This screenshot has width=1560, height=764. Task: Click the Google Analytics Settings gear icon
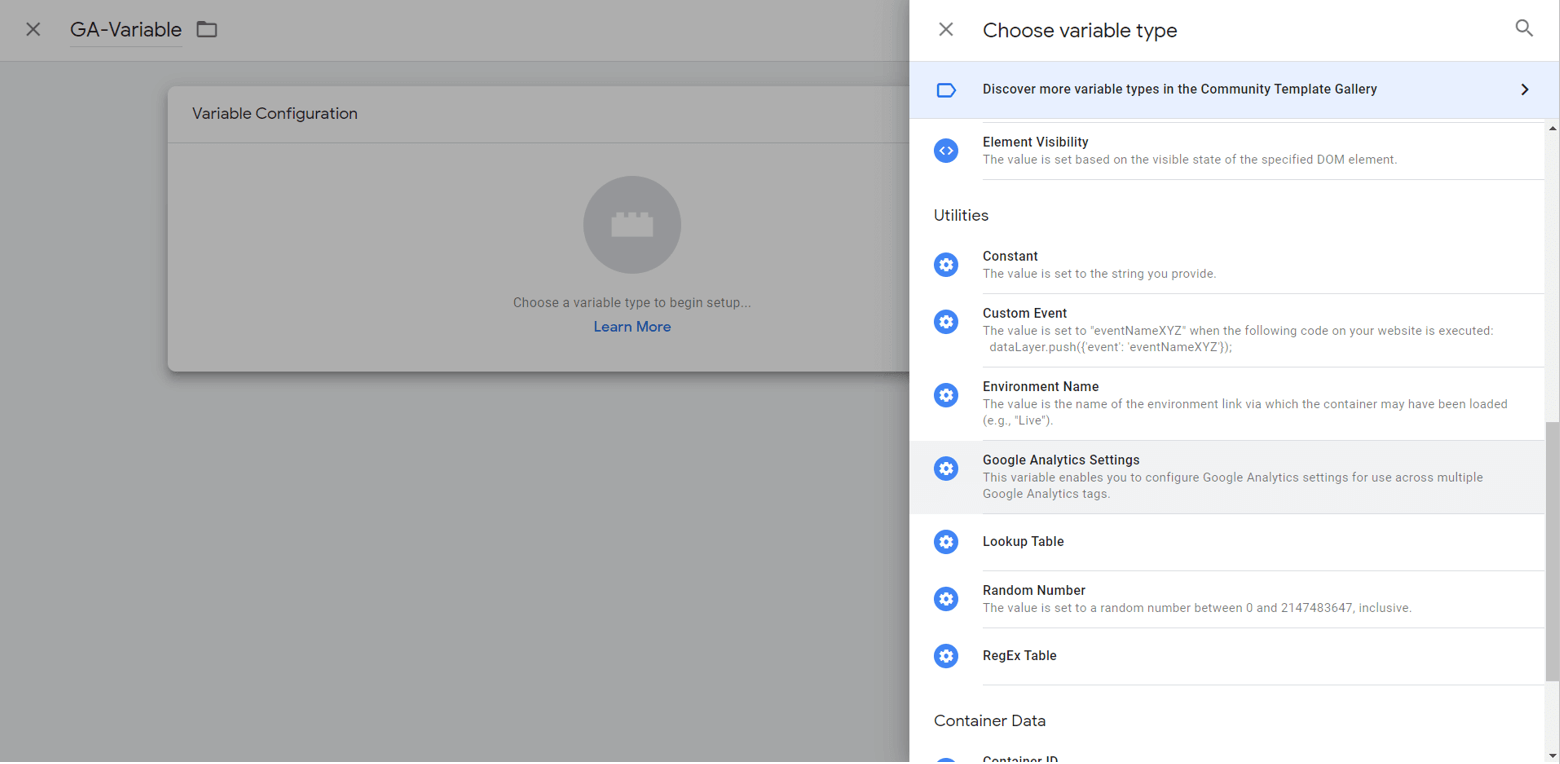click(945, 468)
